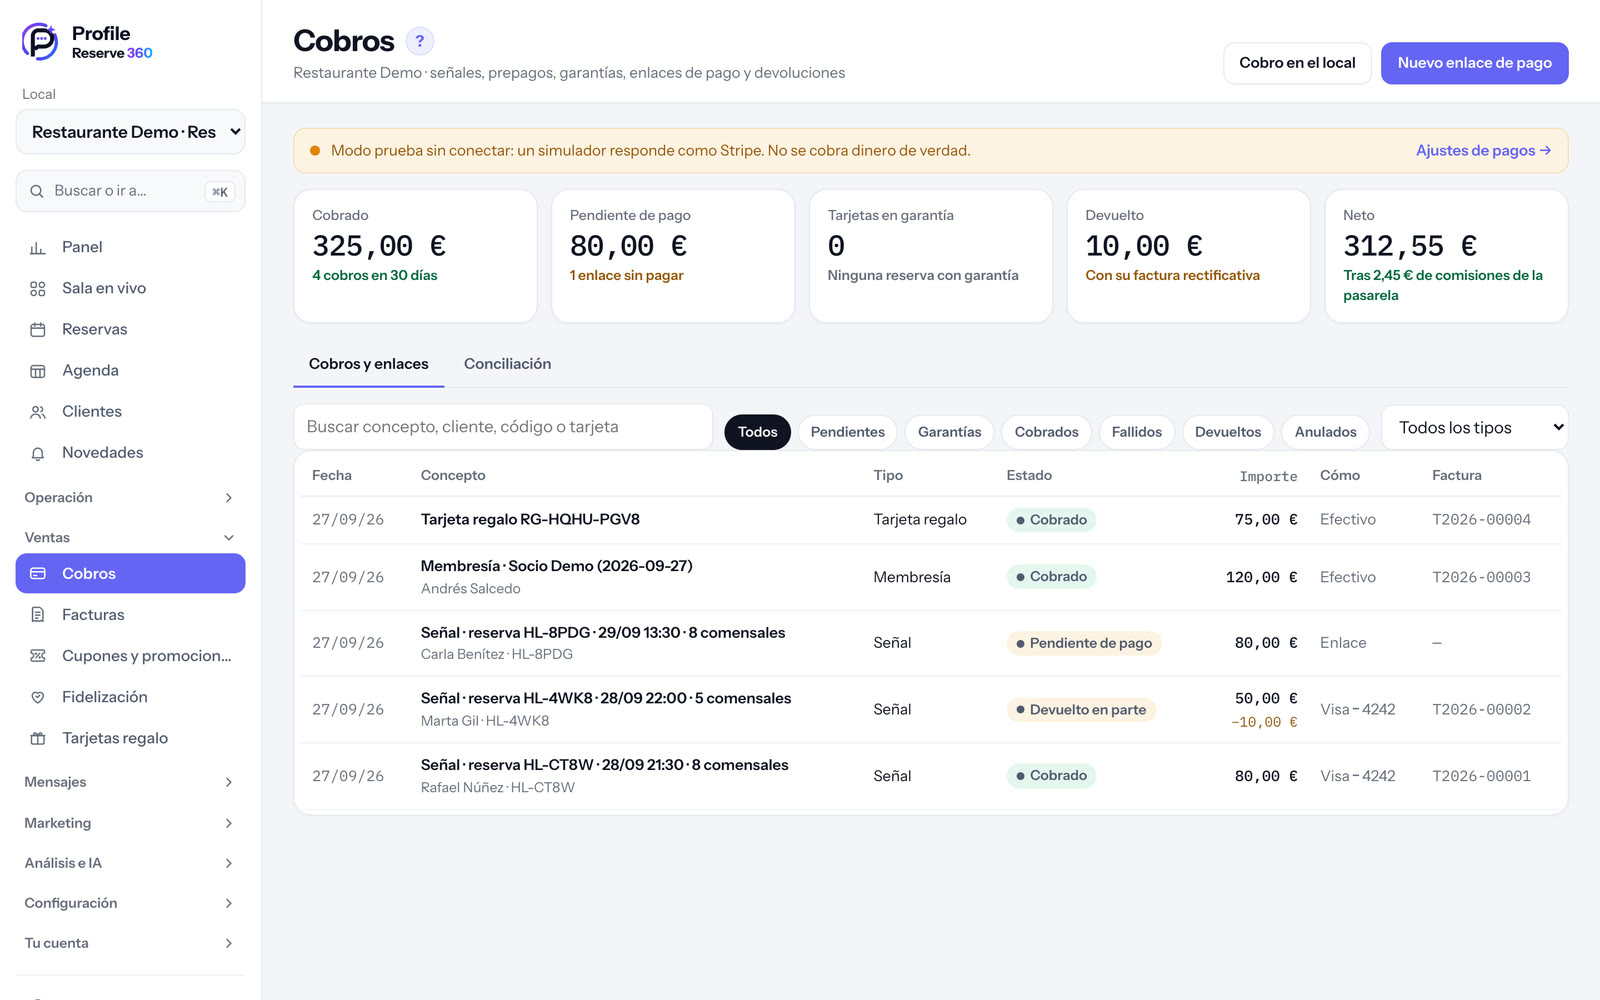Click the Fecha column header
Screen dimensions: 1600x1000
(331, 476)
